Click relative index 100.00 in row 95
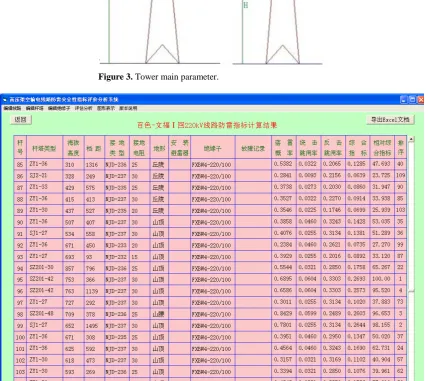 click(382, 279)
